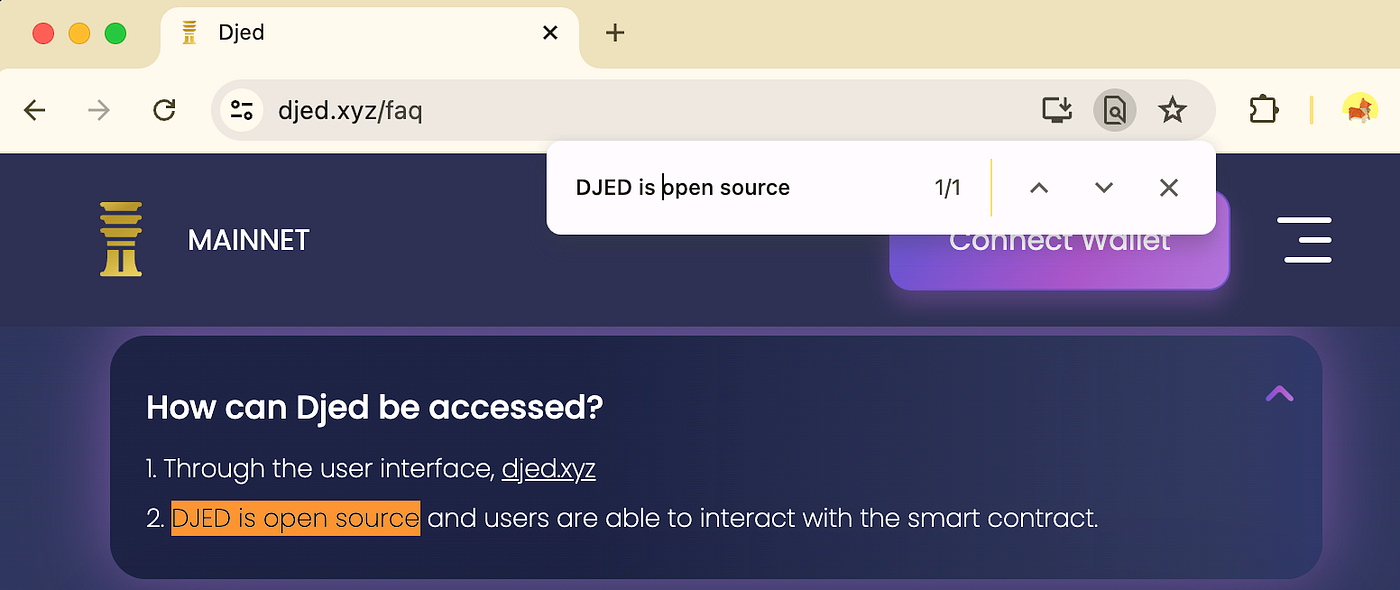This screenshot has height=590, width=1400.
Task: Reload the djed.xyz page
Action: point(164,110)
